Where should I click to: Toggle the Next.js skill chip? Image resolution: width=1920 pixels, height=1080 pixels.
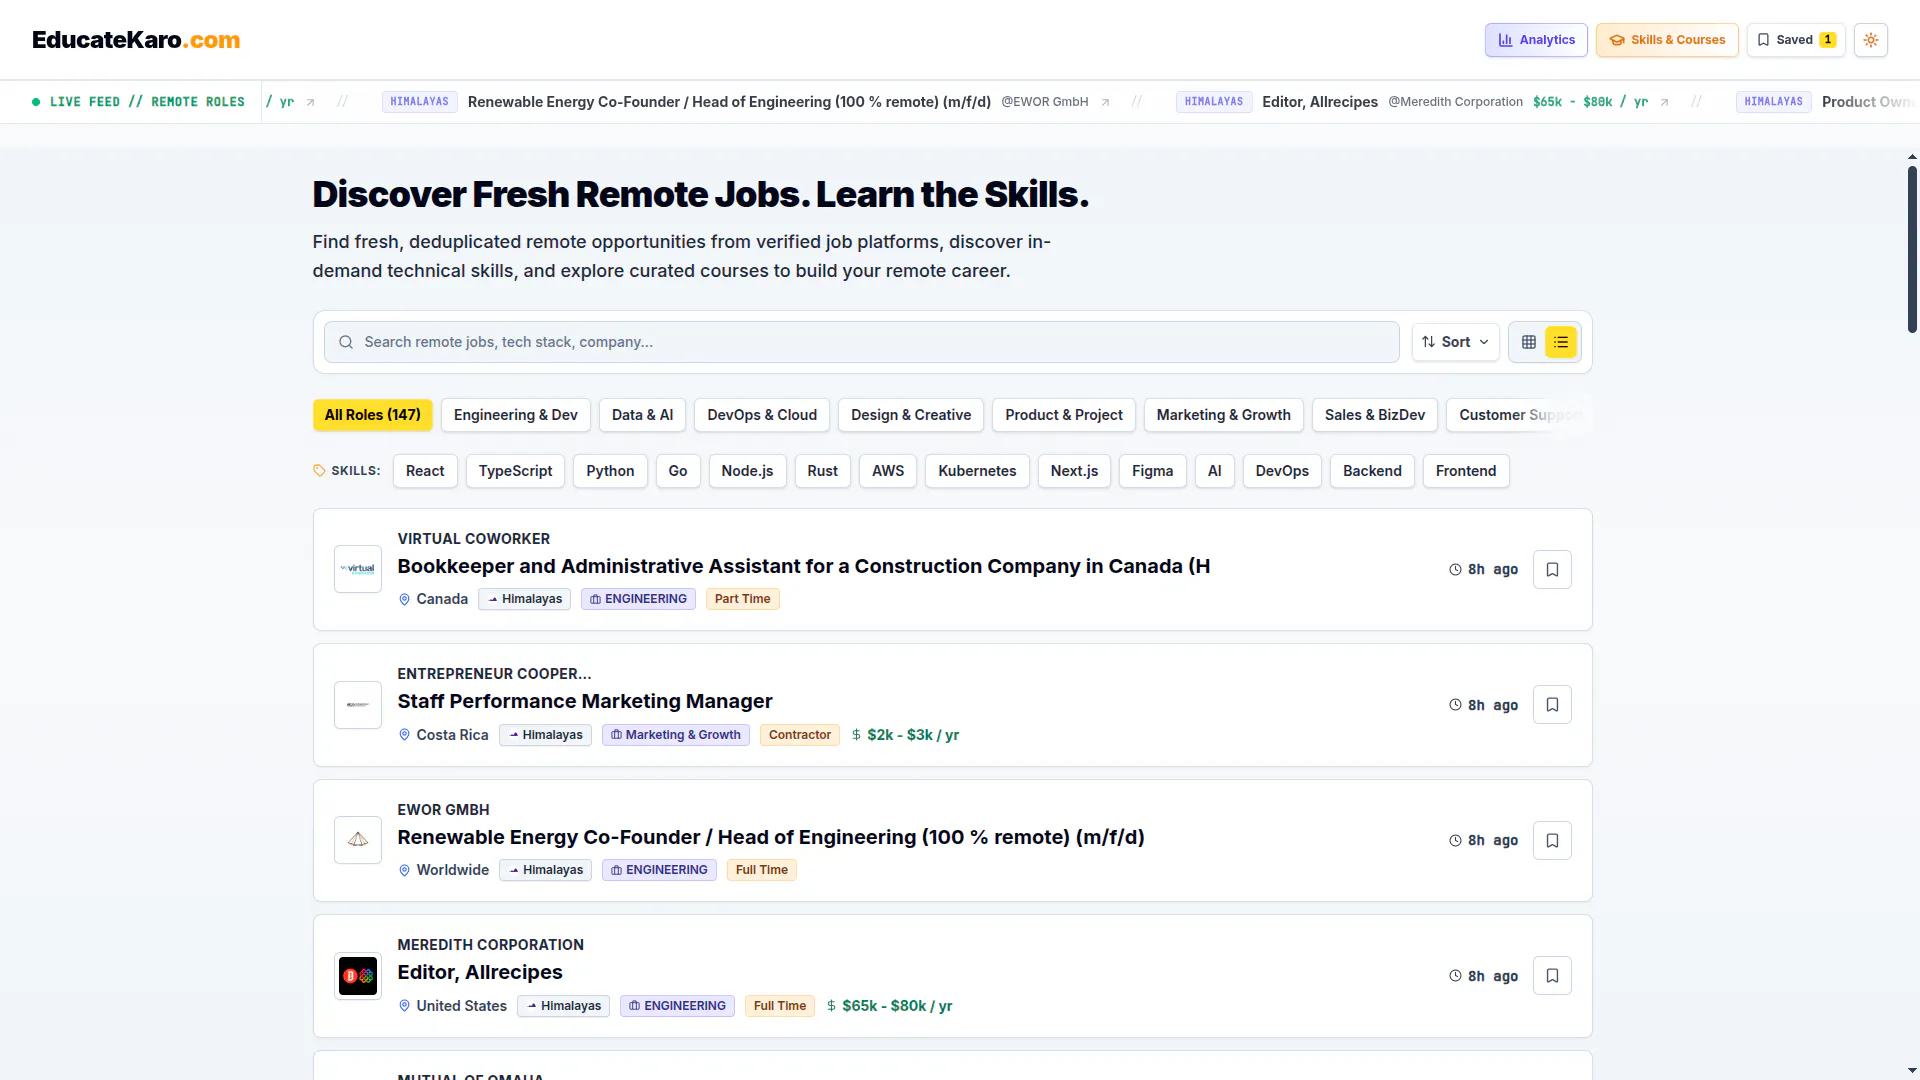(1074, 471)
